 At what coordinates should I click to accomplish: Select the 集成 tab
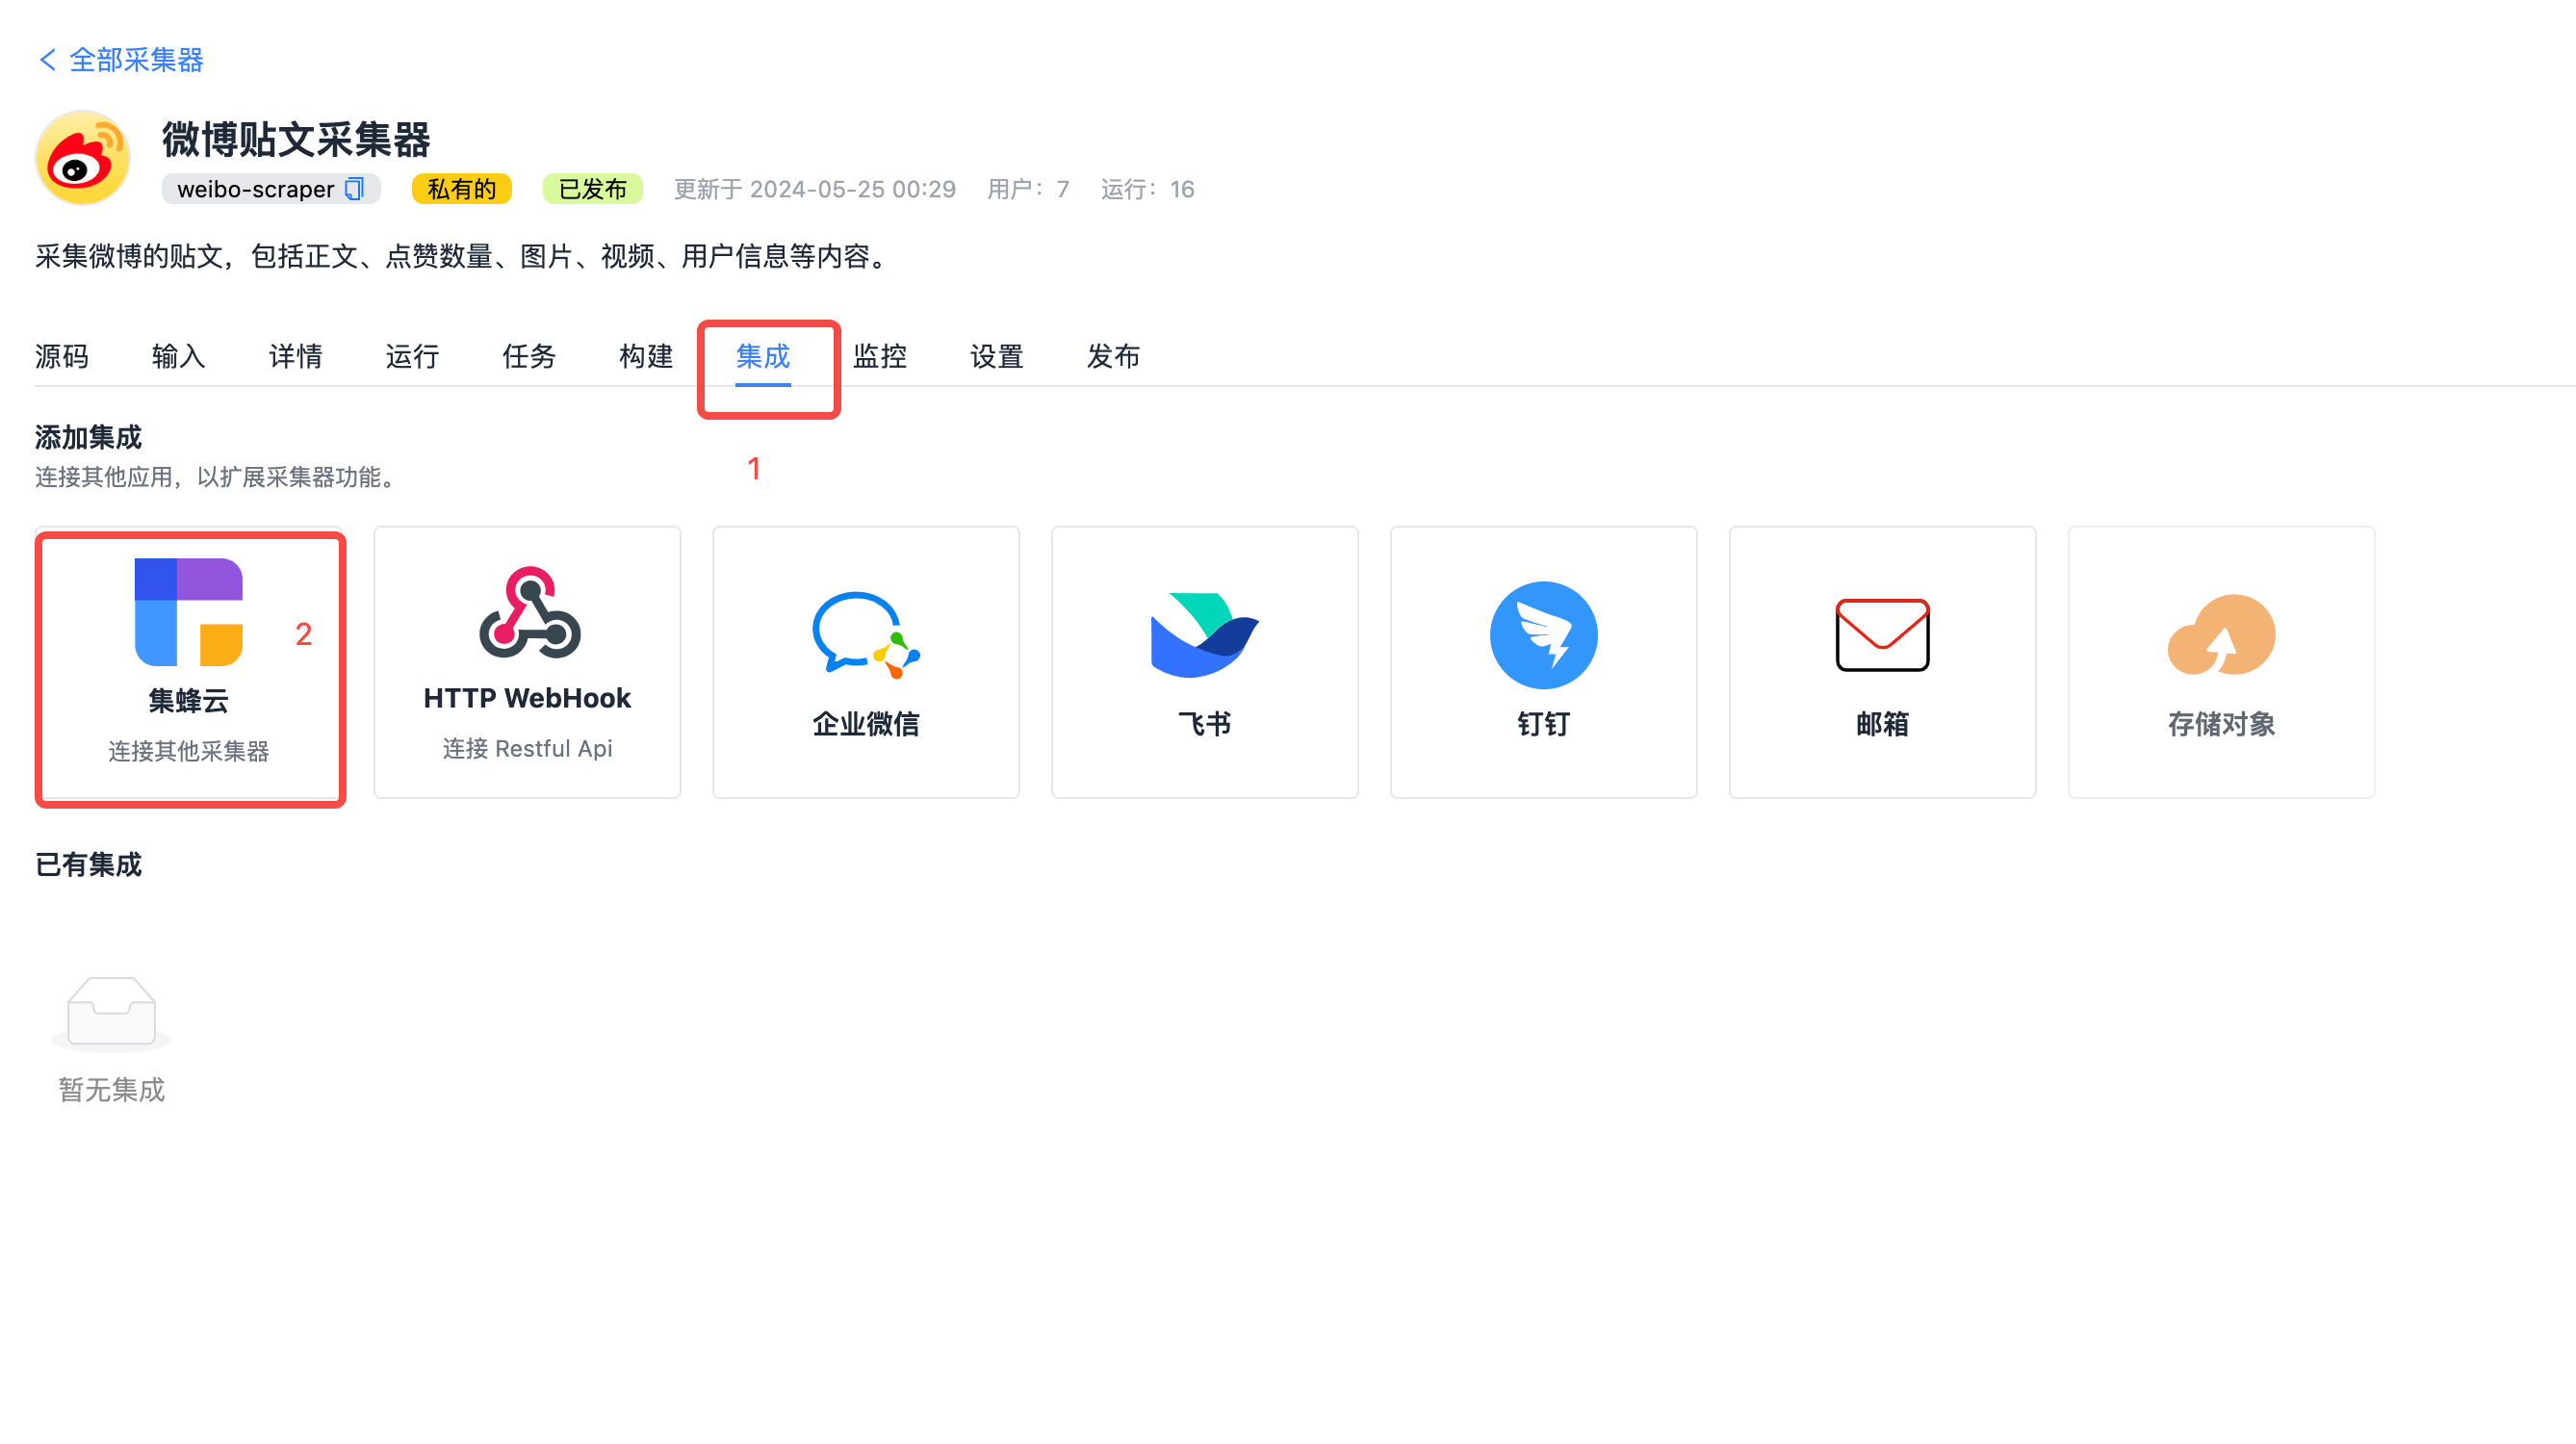pos(764,356)
